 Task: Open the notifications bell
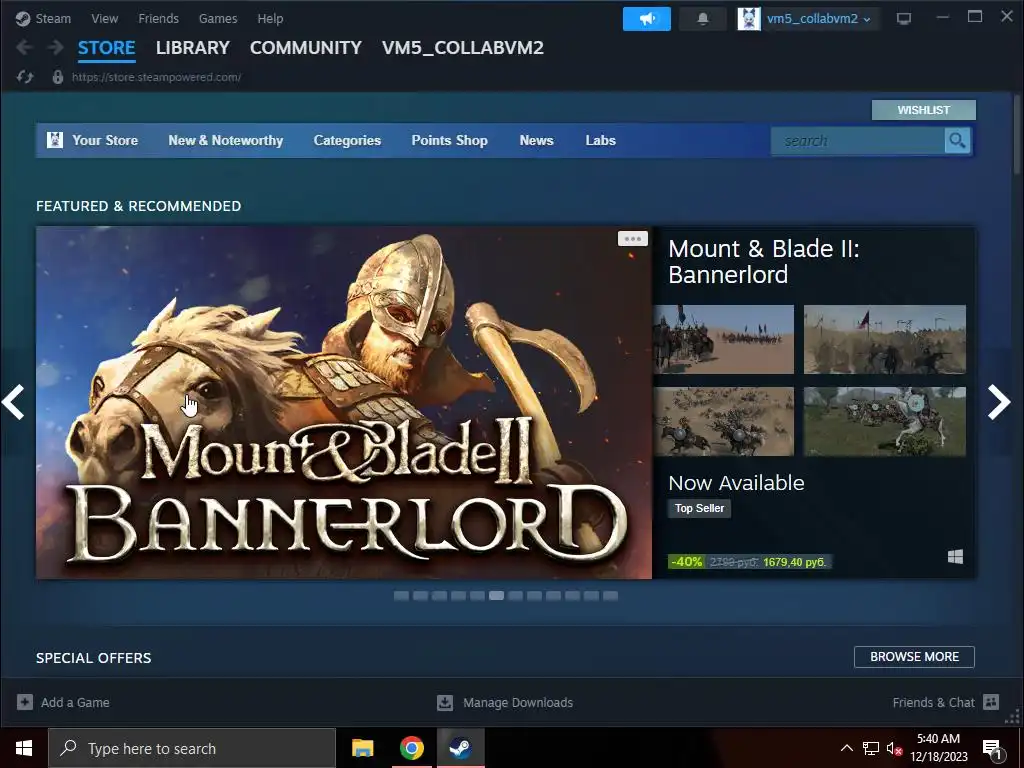click(x=703, y=19)
